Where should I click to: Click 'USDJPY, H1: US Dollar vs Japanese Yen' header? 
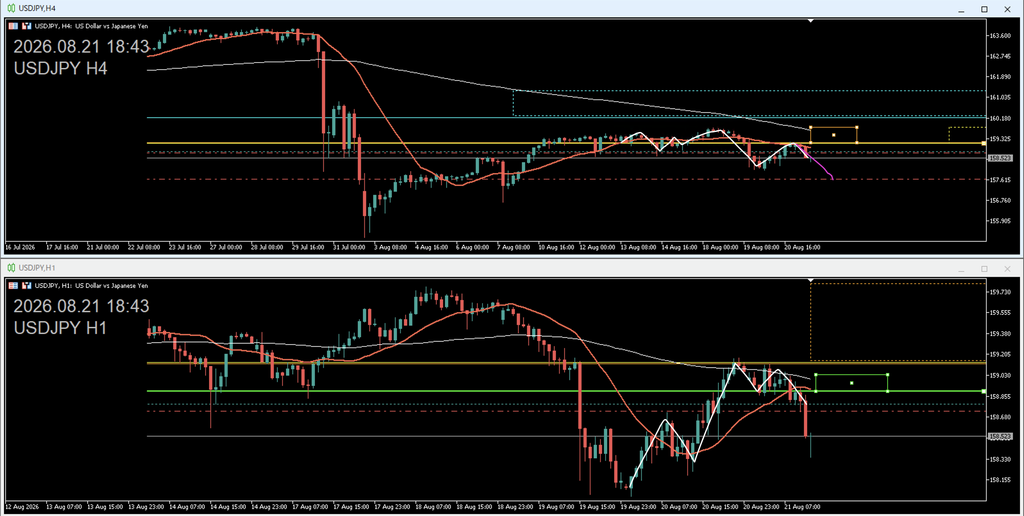click(x=91, y=285)
